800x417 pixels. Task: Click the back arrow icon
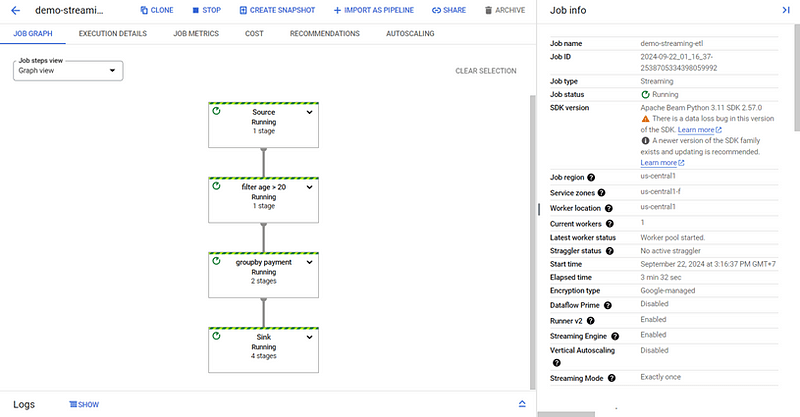point(15,10)
